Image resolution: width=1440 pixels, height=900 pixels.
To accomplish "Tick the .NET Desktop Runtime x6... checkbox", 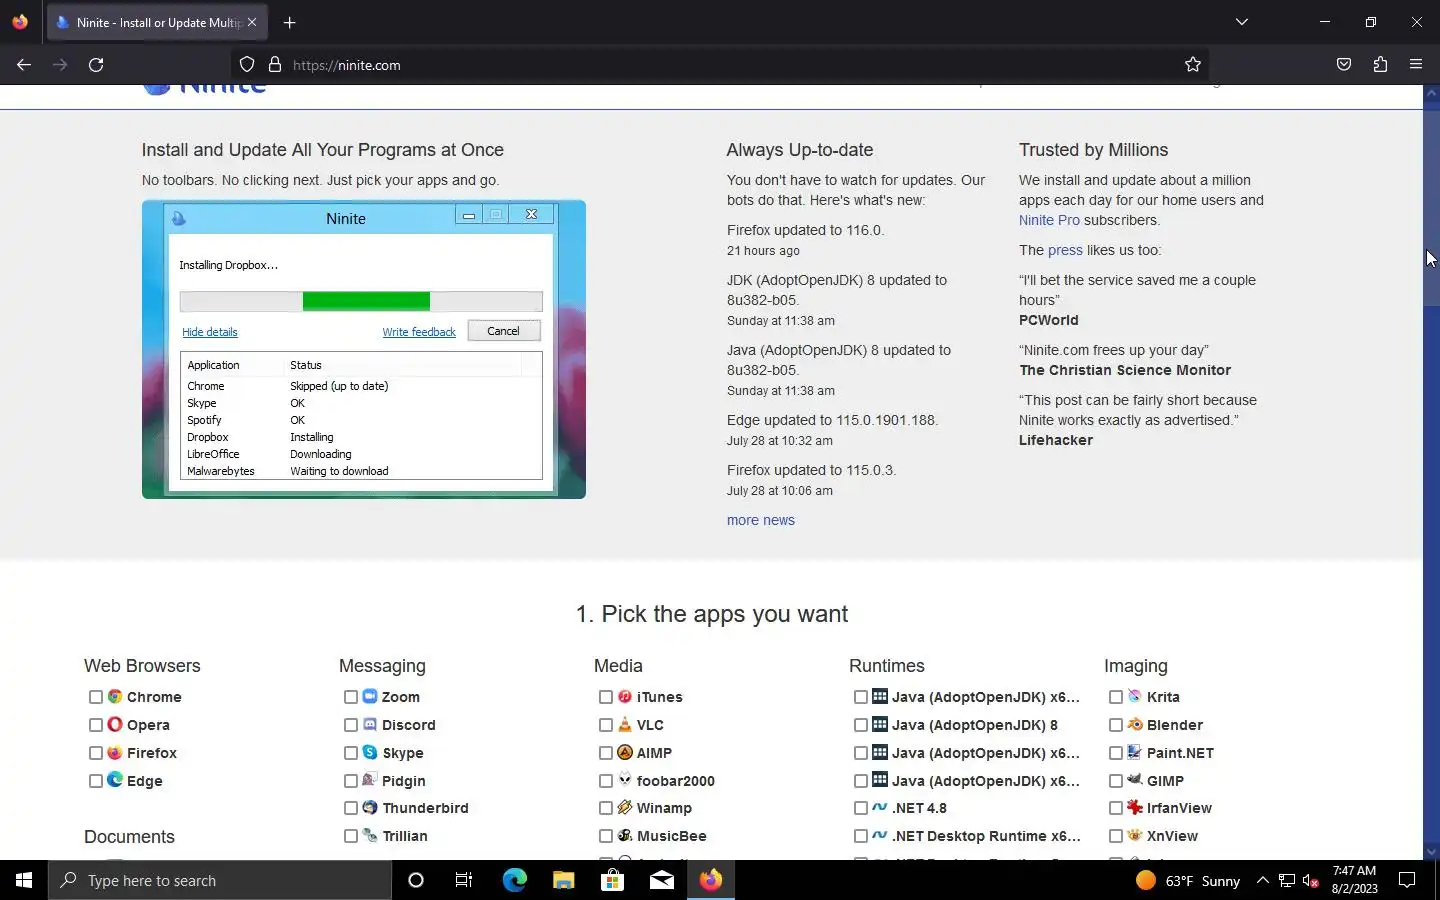I will click(861, 836).
